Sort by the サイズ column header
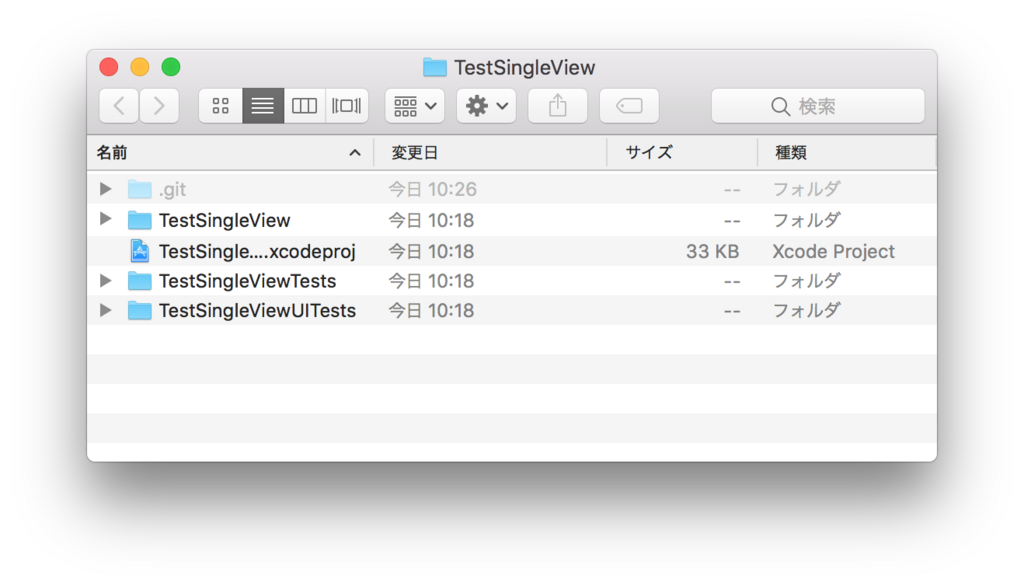1024x586 pixels. click(682, 153)
